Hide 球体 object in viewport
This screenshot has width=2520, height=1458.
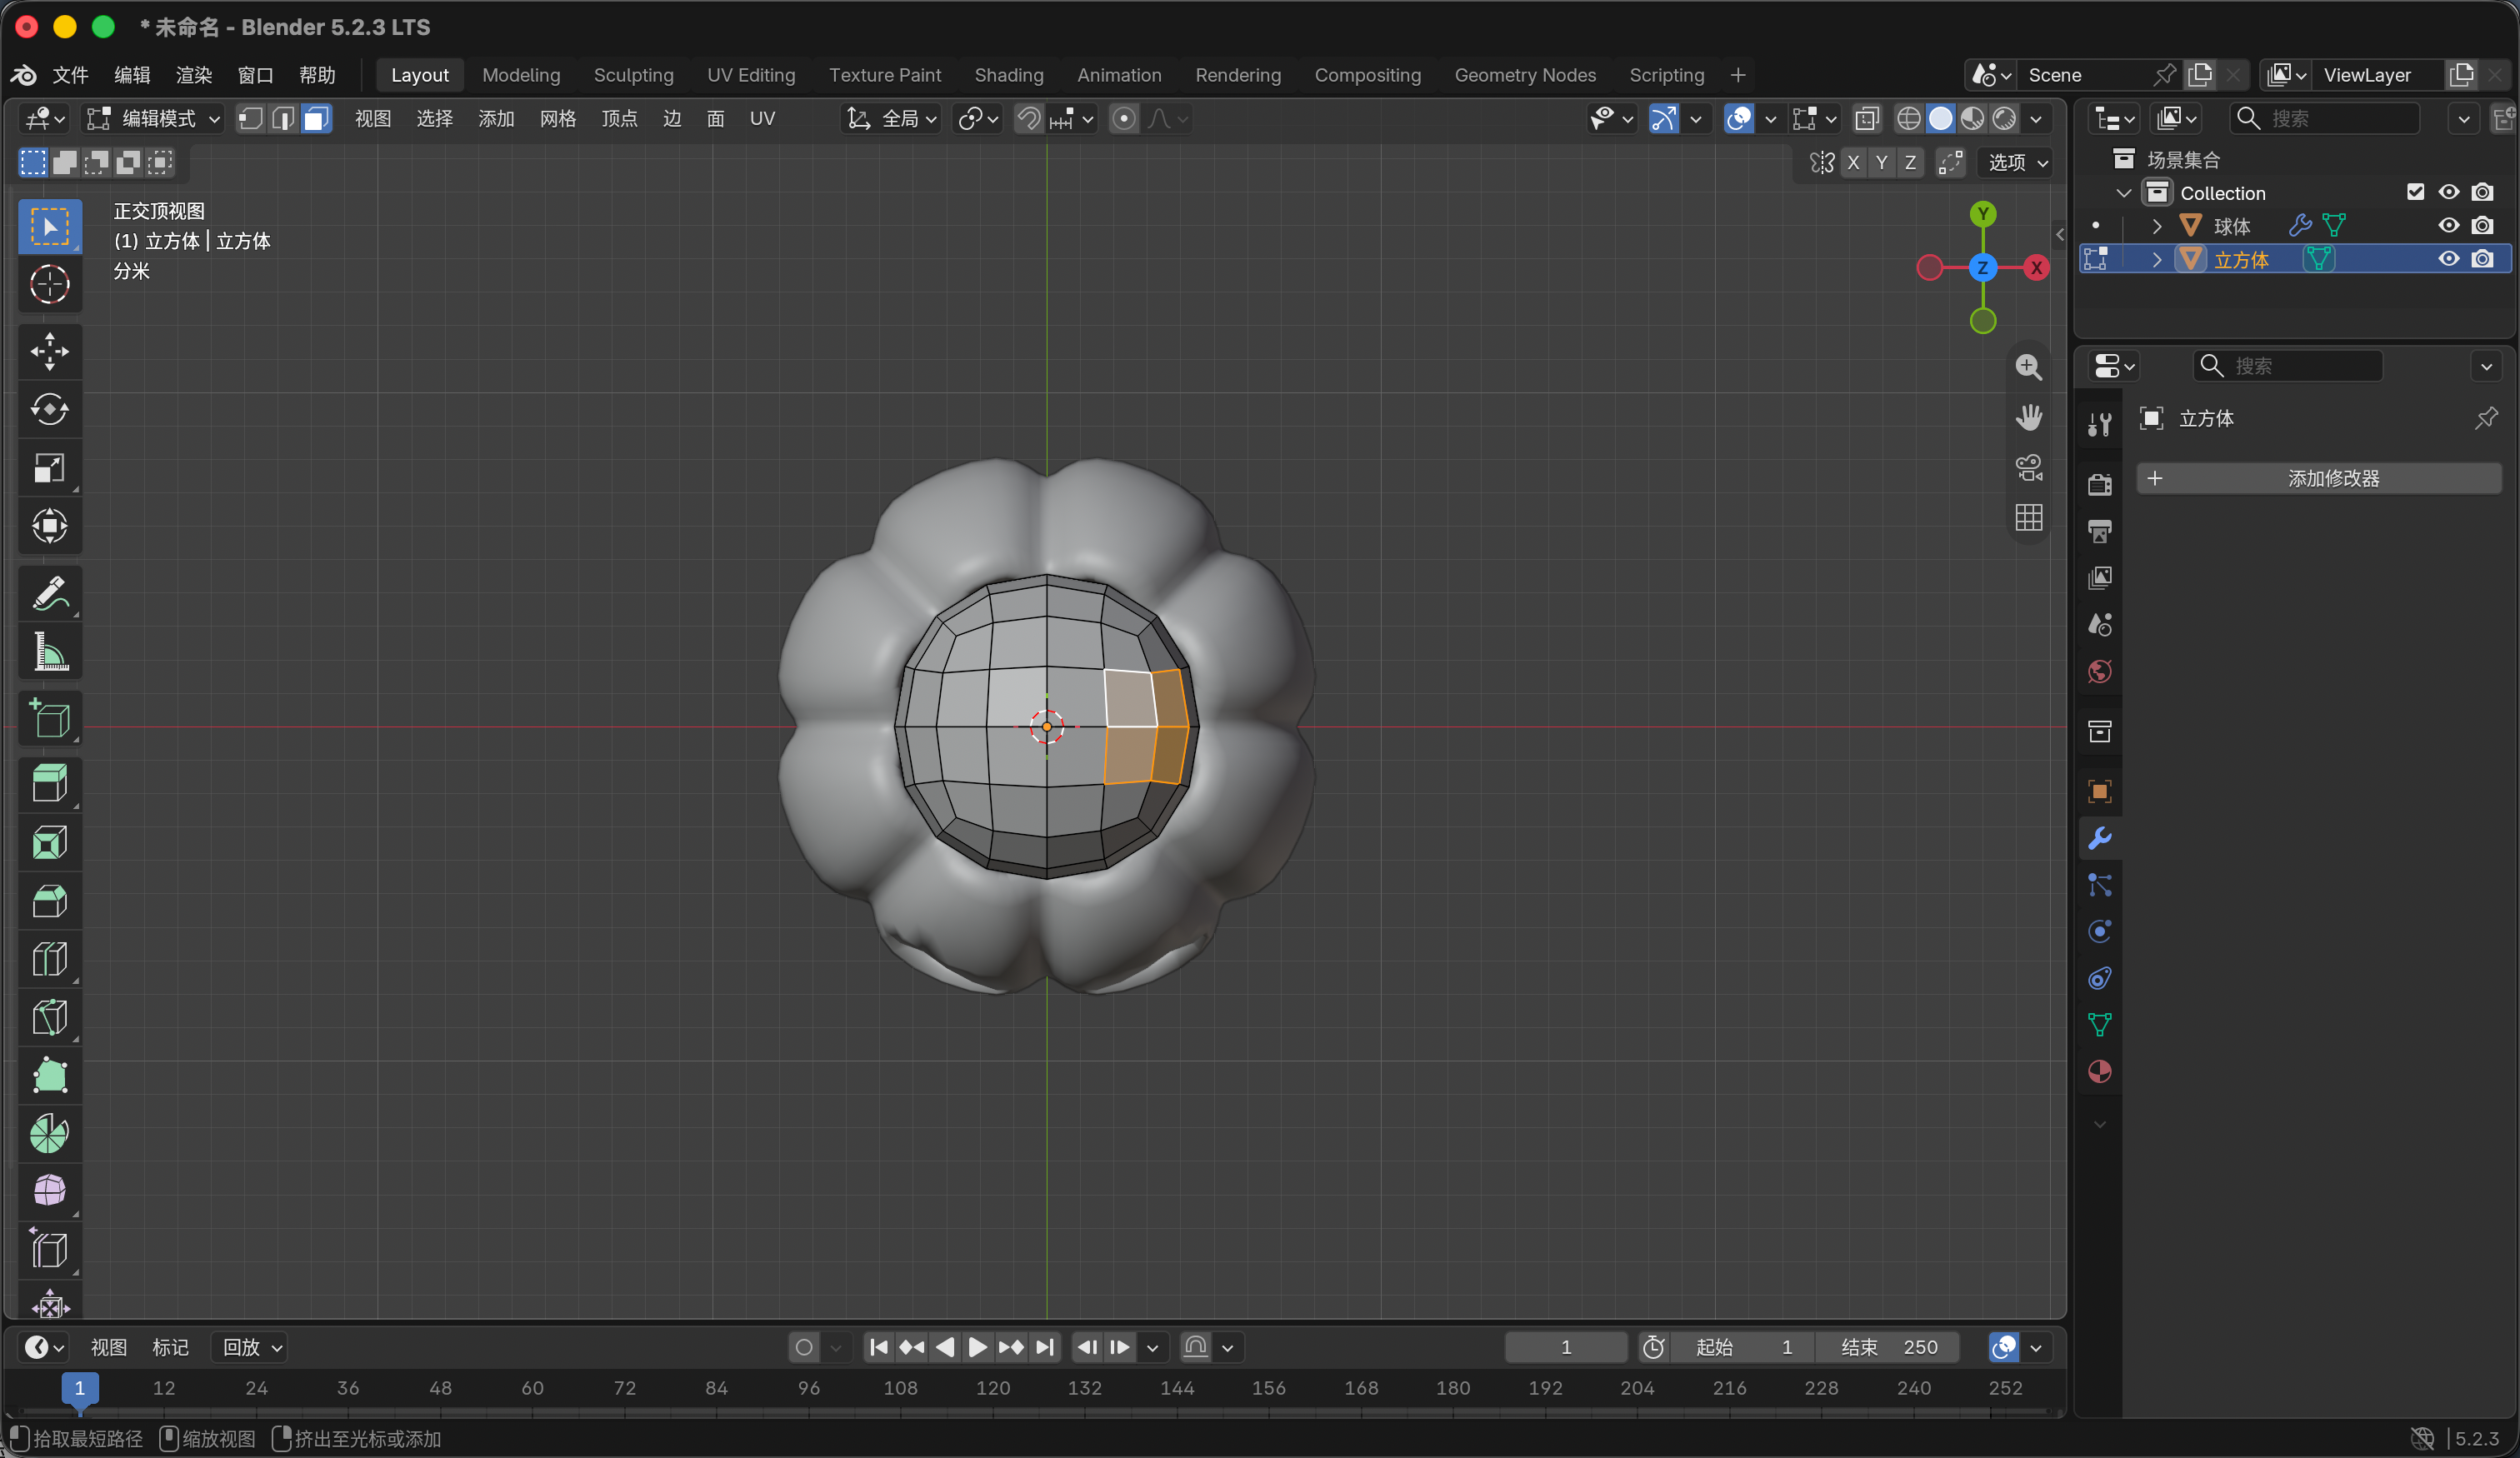(x=2448, y=225)
